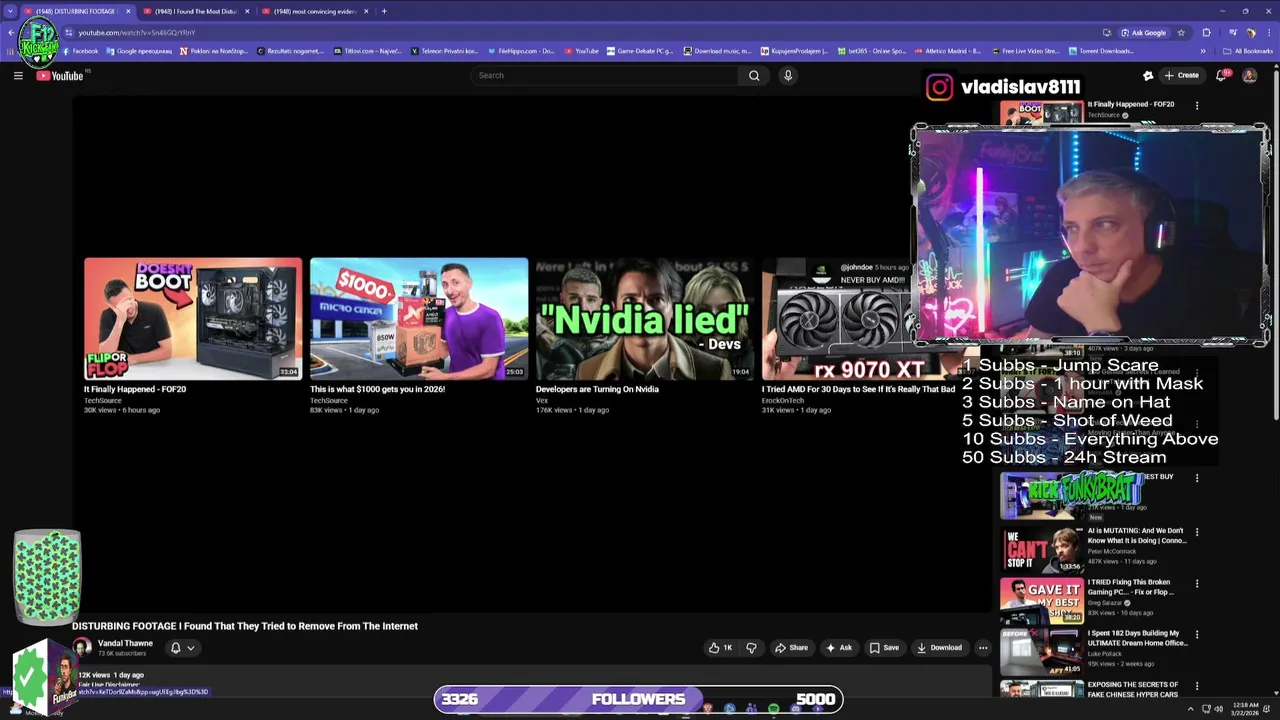Open the YouTube notifications bell

1221,76
